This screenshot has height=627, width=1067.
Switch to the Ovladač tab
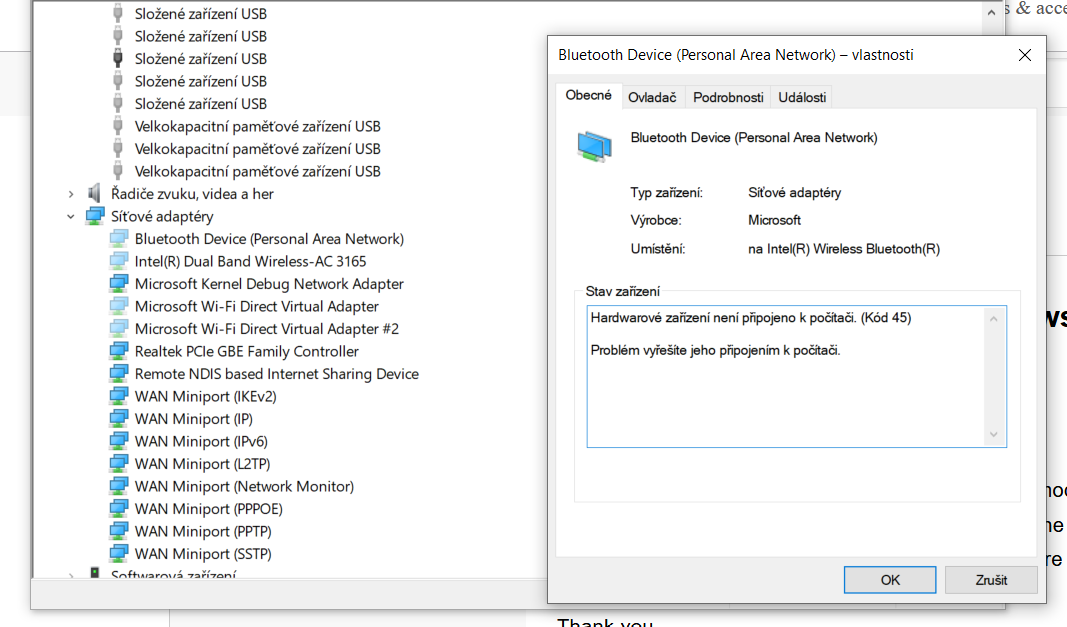[x=652, y=97]
